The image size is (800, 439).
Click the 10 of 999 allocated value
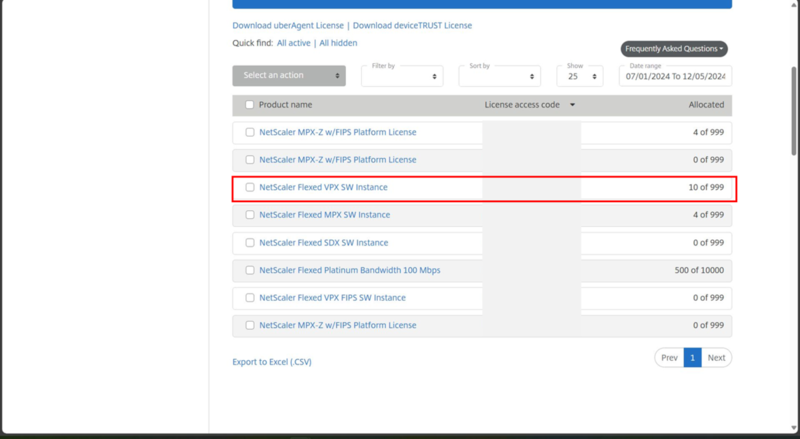pos(706,187)
